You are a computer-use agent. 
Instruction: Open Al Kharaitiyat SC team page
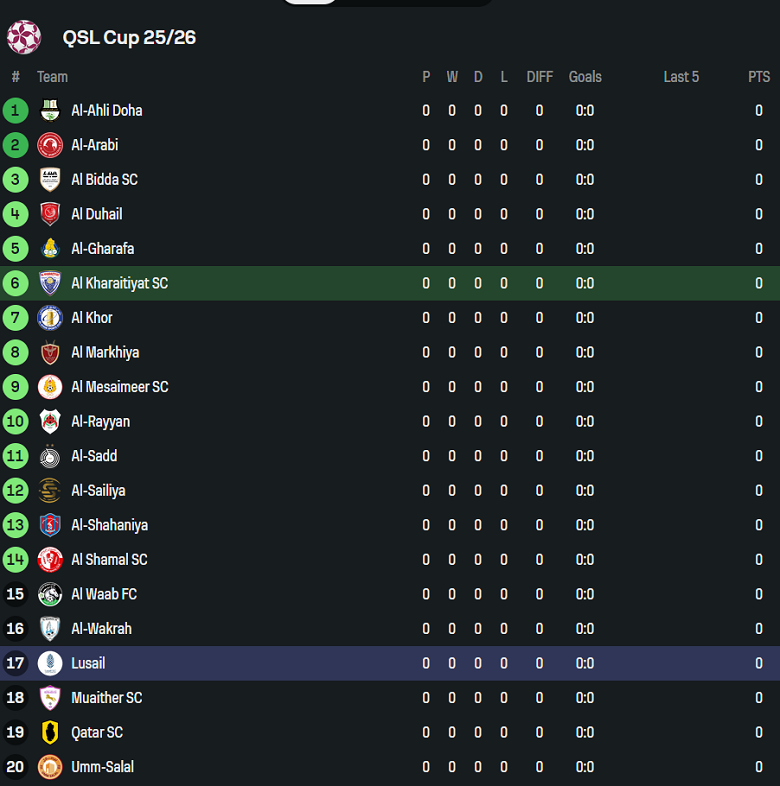coord(119,283)
